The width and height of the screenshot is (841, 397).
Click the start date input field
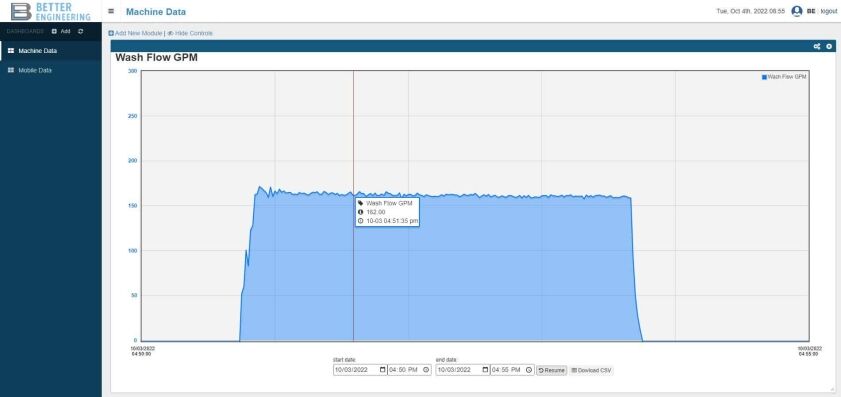click(x=360, y=370)
